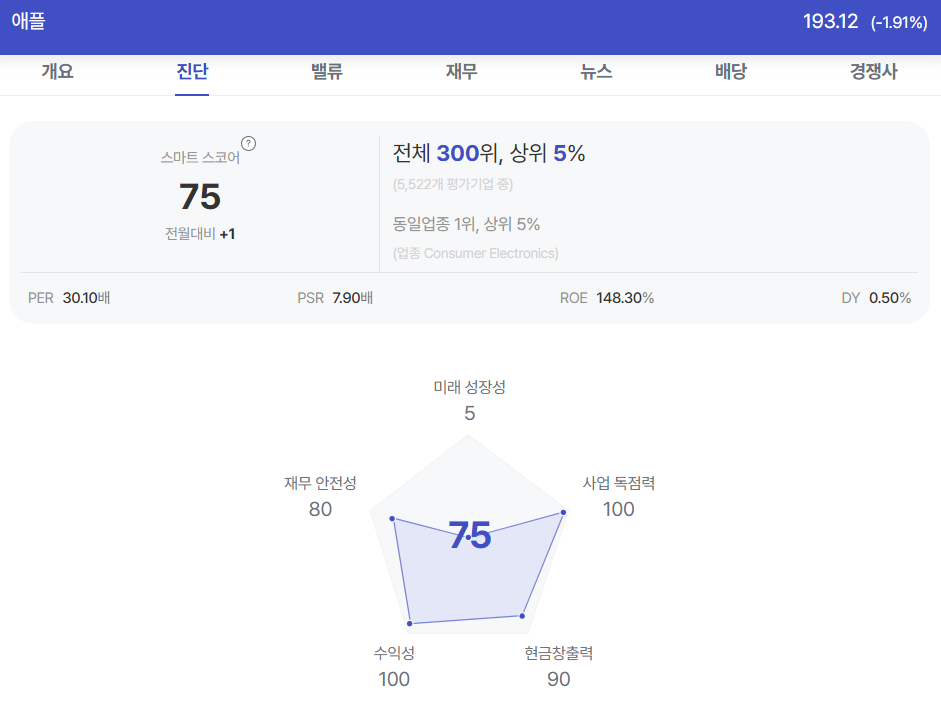The image size is (941, 703).
Task: Open the 개요 tab
Action: (58, 71)
